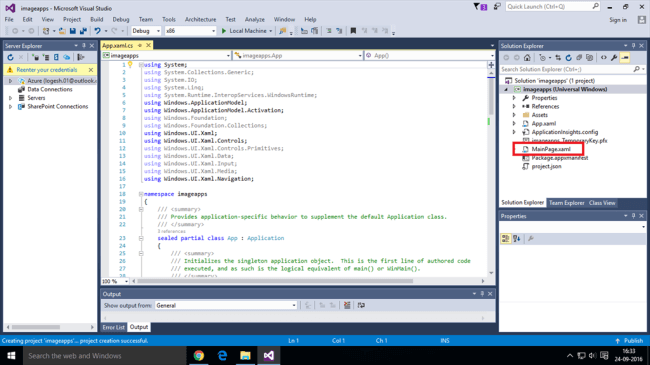Expand the Azure node in Server Explorer
The image size is (650, 365).
coord(10,81)
